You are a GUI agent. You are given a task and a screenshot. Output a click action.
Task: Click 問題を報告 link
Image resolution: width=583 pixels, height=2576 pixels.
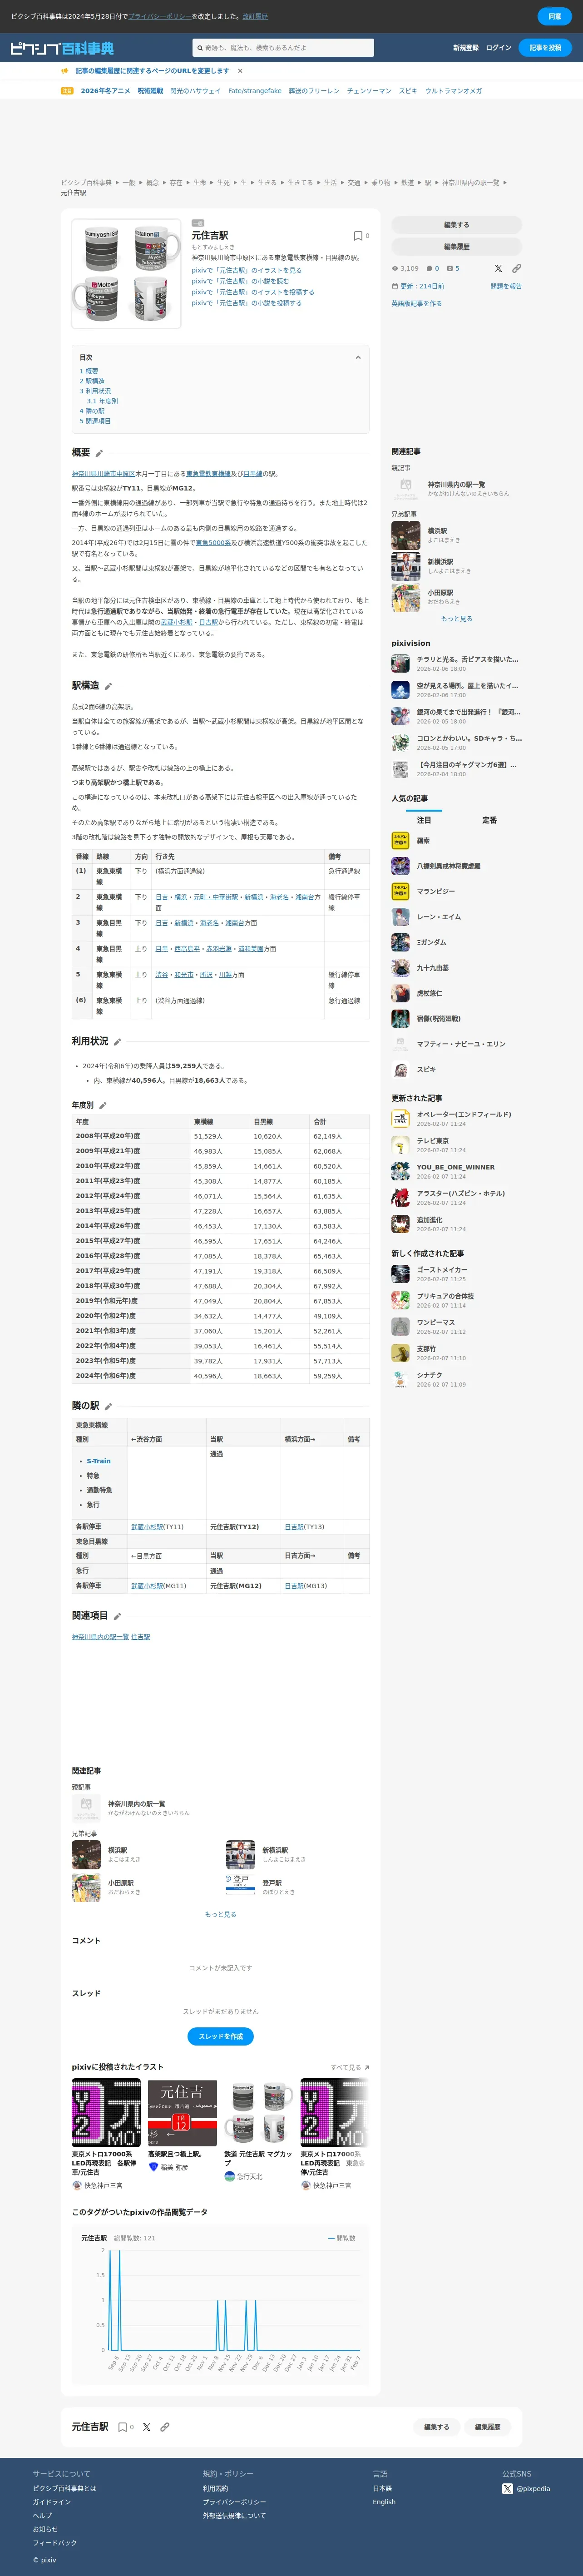(x=506, y=286)
